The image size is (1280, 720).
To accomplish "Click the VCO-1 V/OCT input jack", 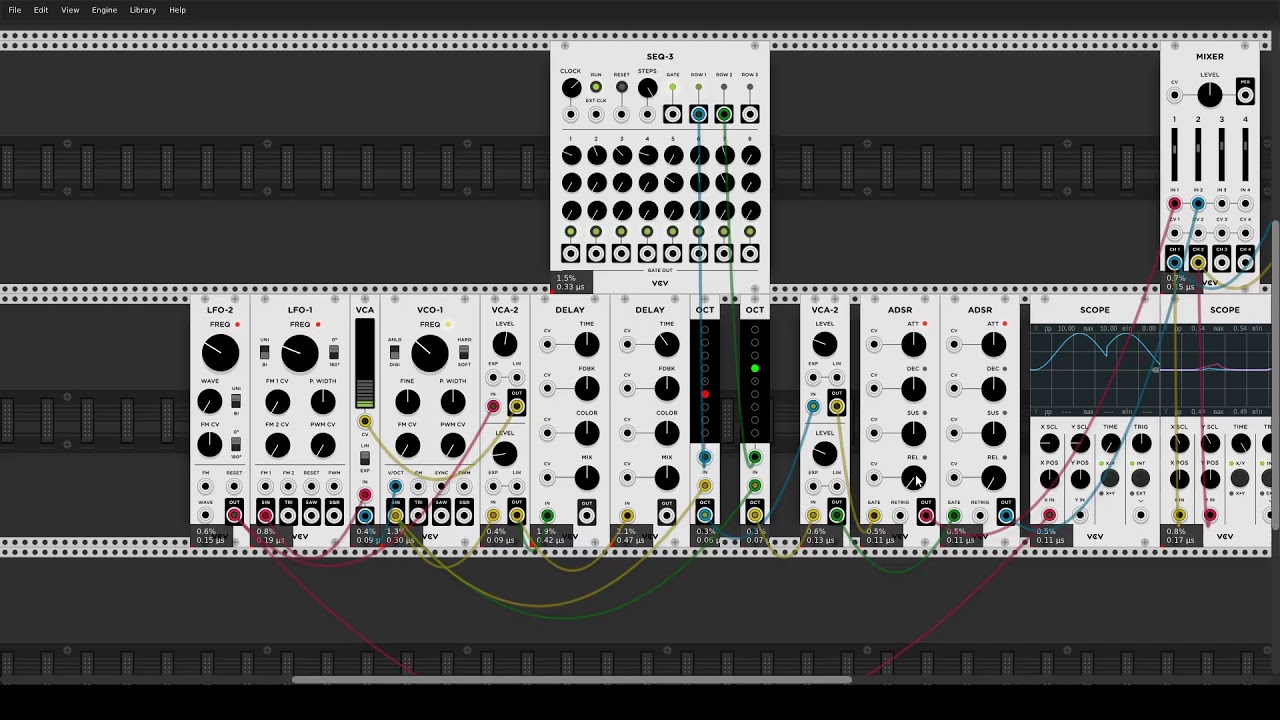I will pyautogui.click(x=396, y=487).
